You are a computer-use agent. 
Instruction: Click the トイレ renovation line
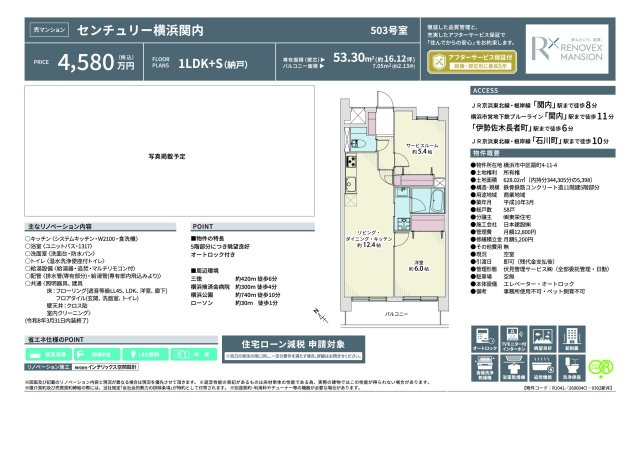[x=65, y=261]
